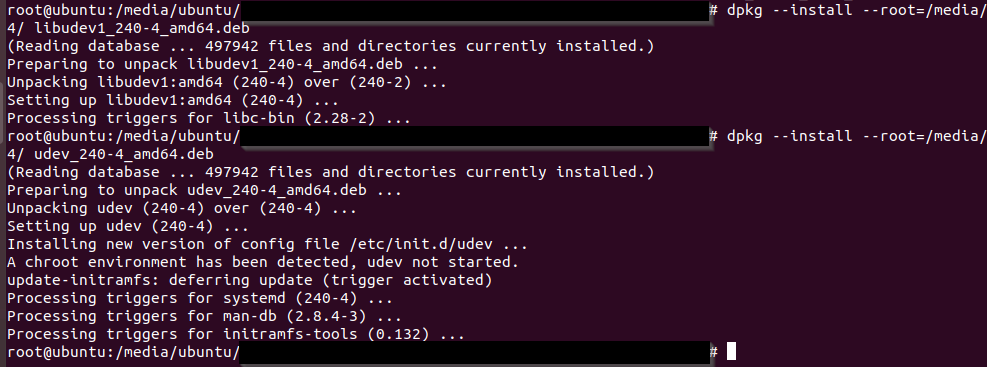Image resolution: width=987 pixels, height=367 pixels.
Task: Click the 'libudev1_240-4_amd64.deb' filename on the second line
Action: (x=142, y=28)
